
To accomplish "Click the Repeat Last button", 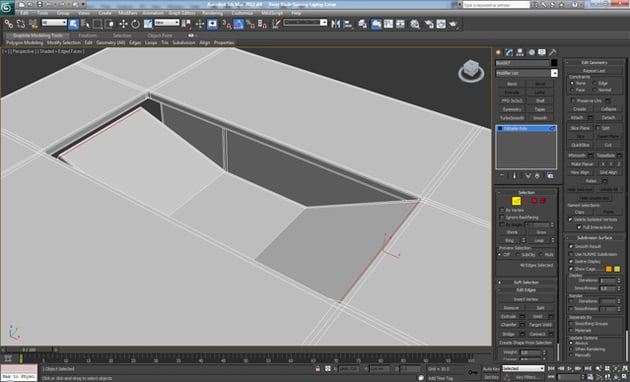I will point(594,71).
